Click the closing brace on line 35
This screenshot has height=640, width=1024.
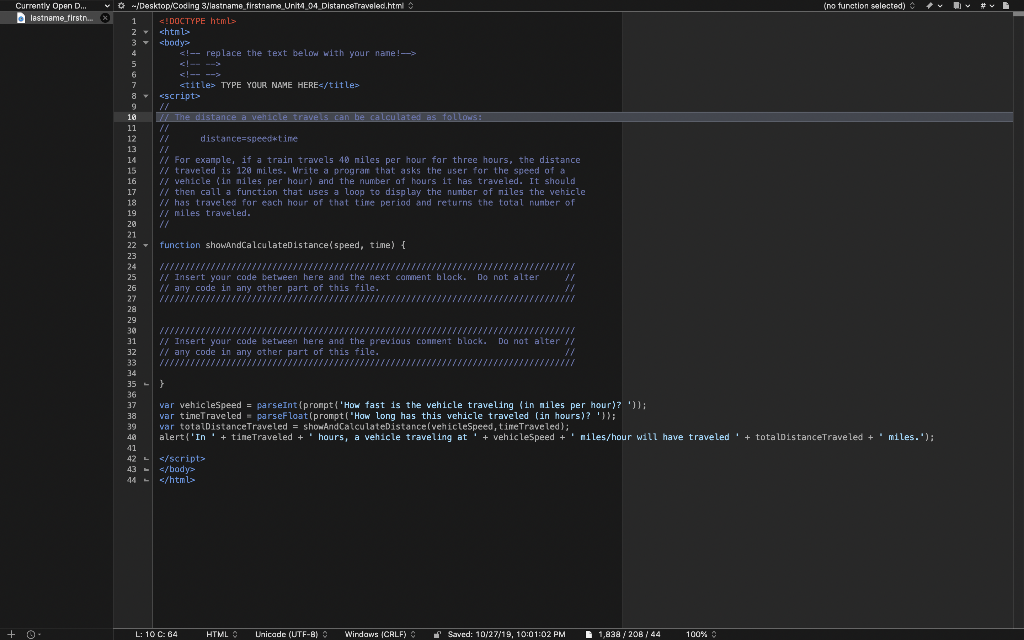[162, 384]
